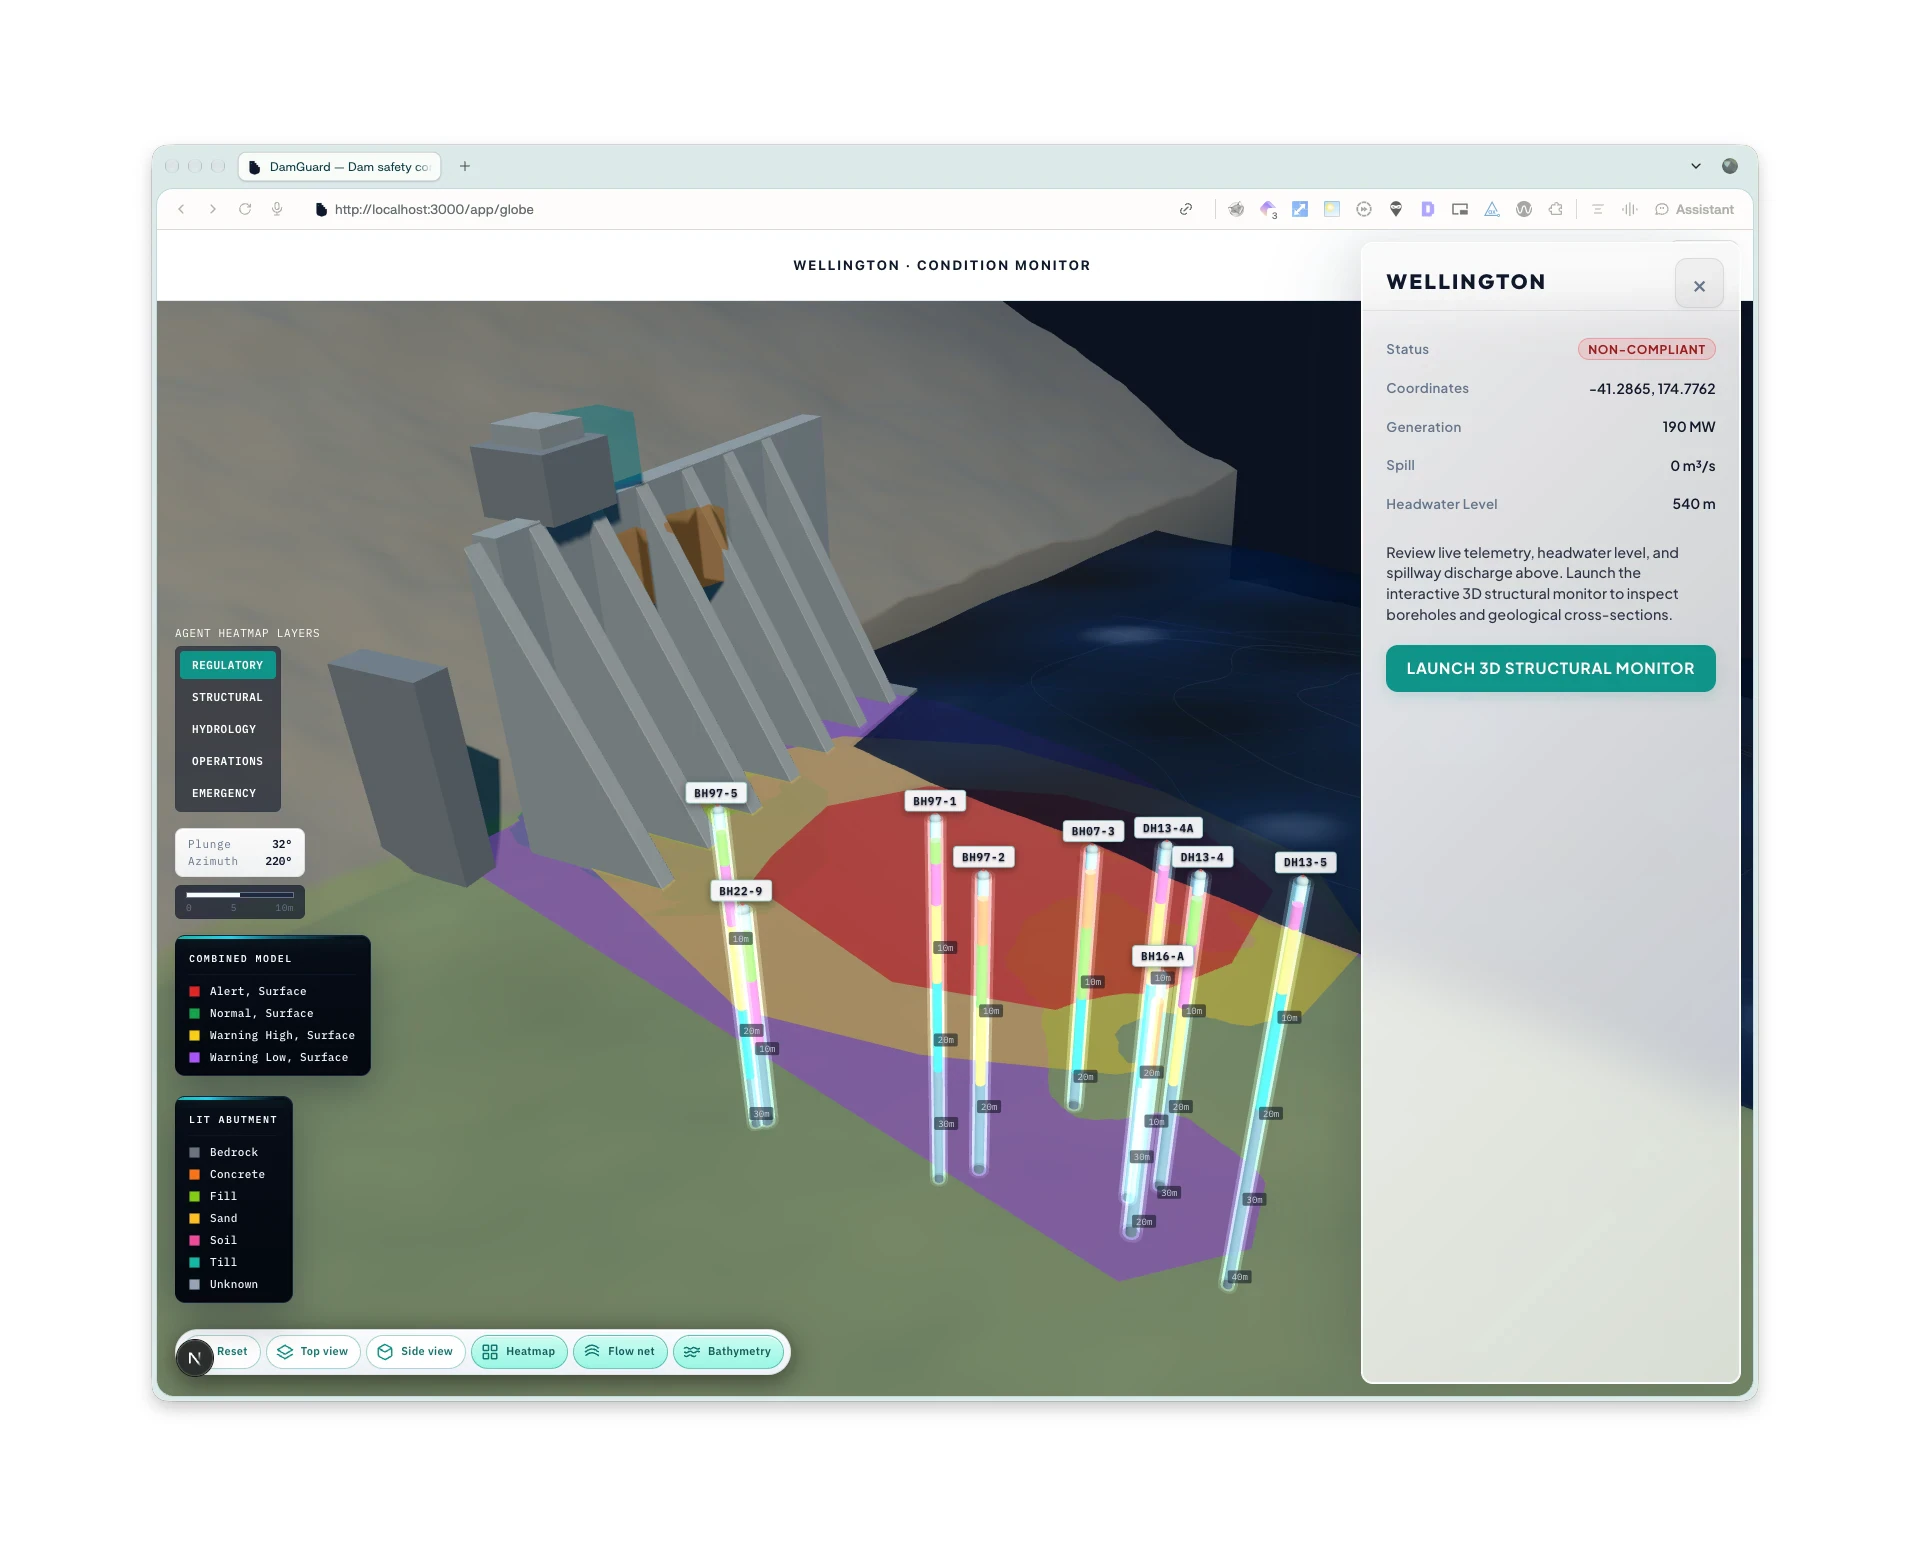Click the picture-in-picture extension icon
The height and width of the screenshot is (1560, 1910).
pos(1460,209)
